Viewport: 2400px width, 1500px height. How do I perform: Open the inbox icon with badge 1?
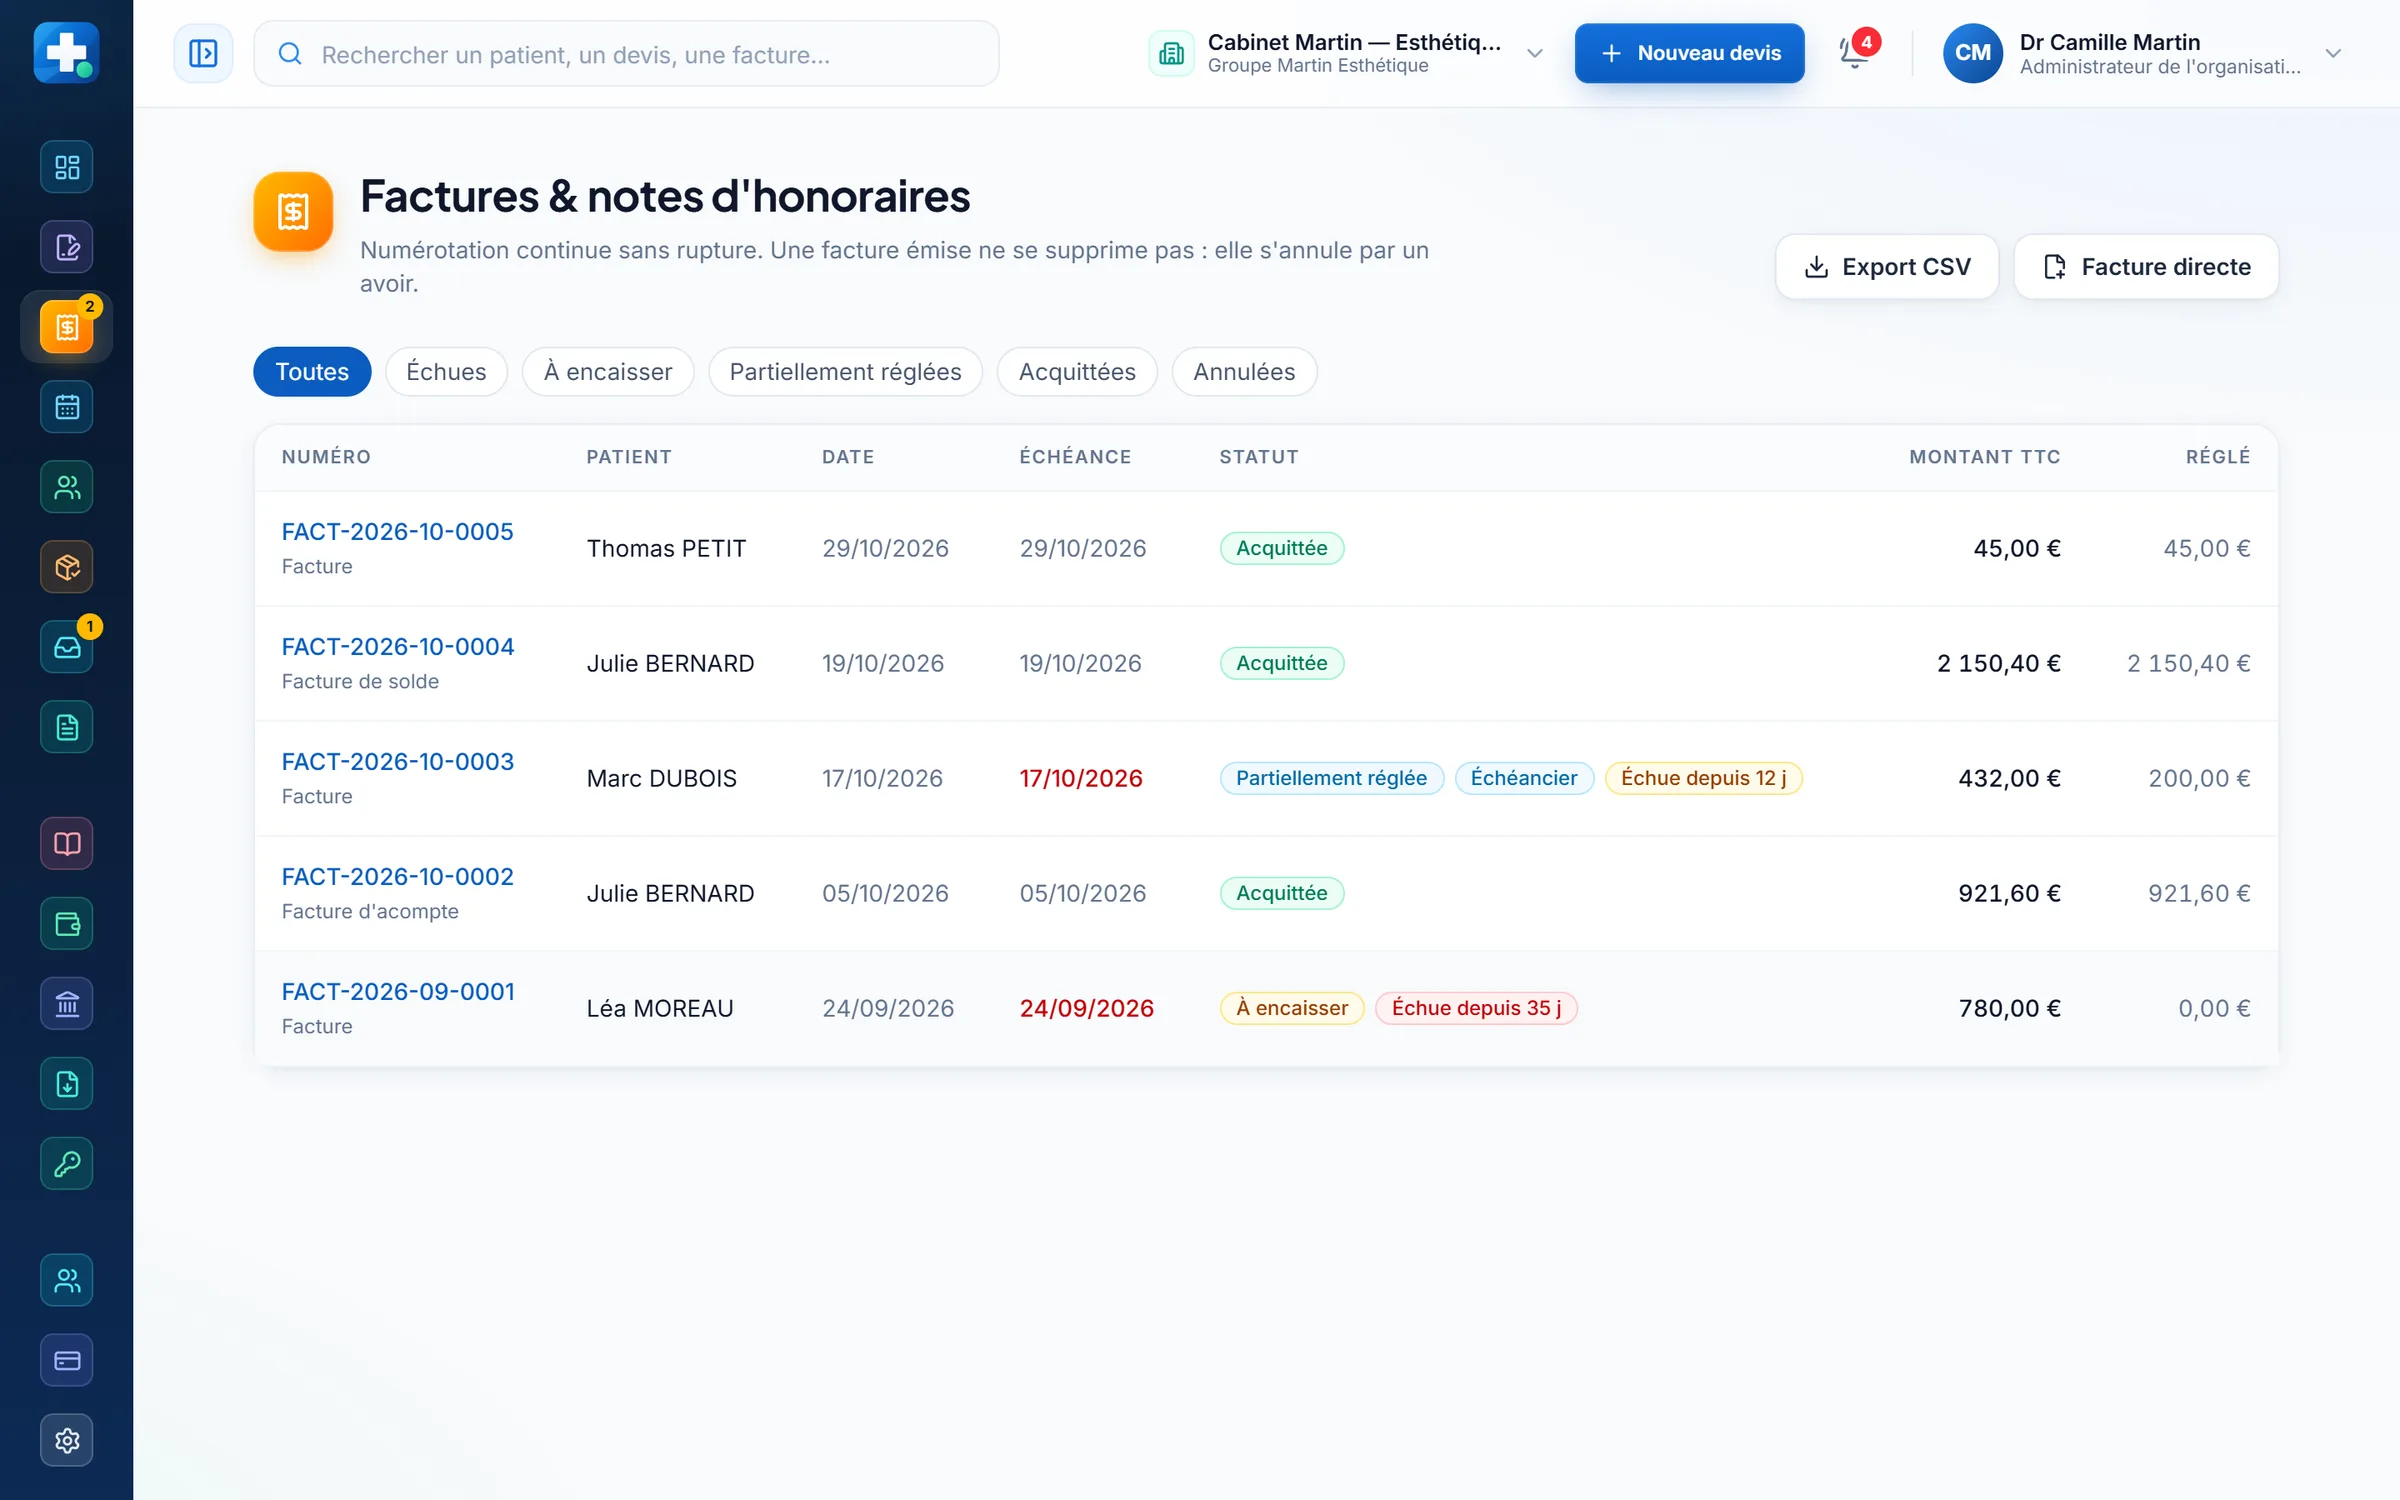(67, 647)
